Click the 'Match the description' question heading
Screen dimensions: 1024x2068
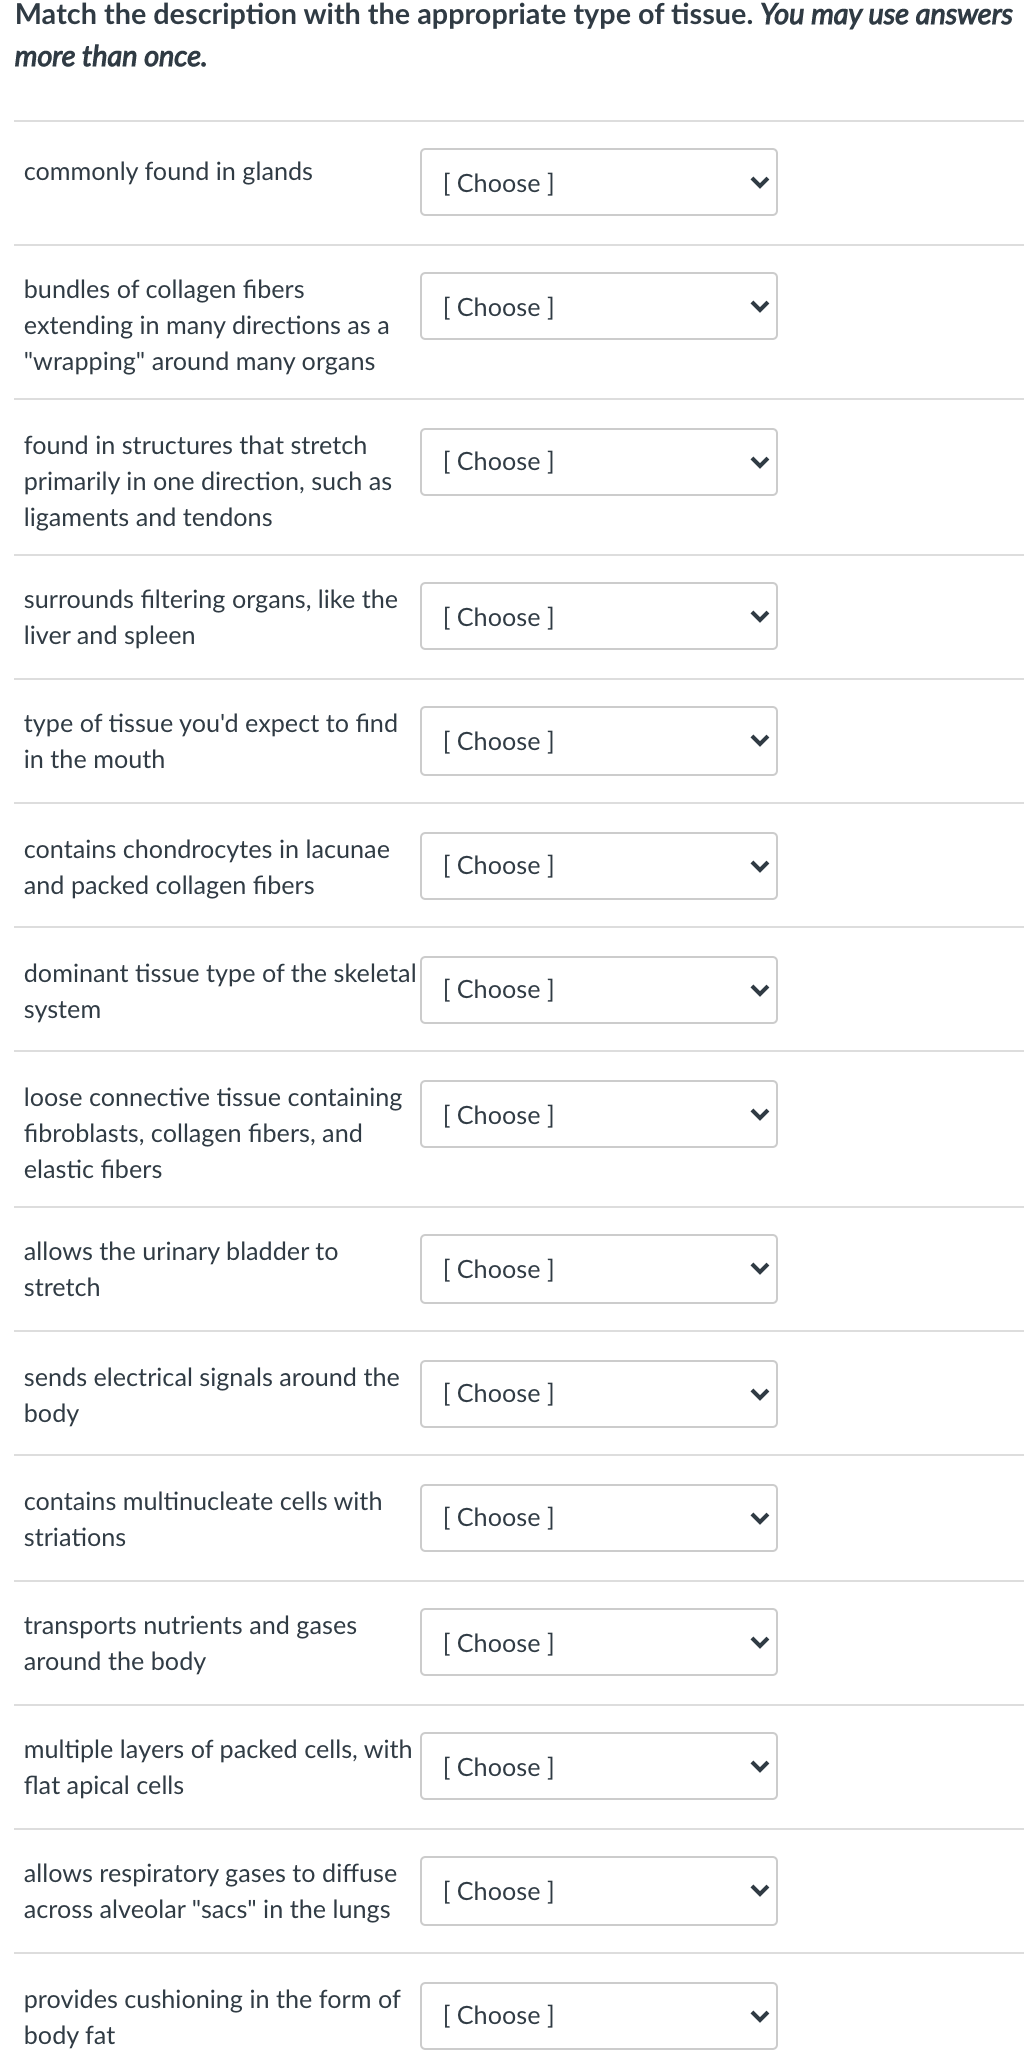click(514, 36)
